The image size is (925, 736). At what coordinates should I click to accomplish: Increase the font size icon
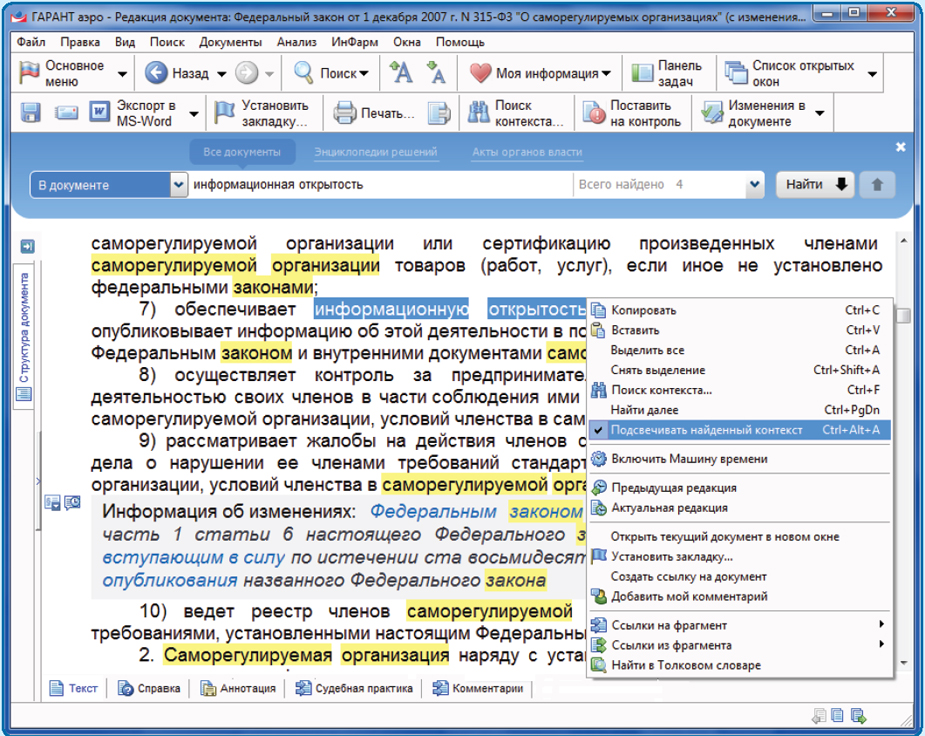click(400, 73)
